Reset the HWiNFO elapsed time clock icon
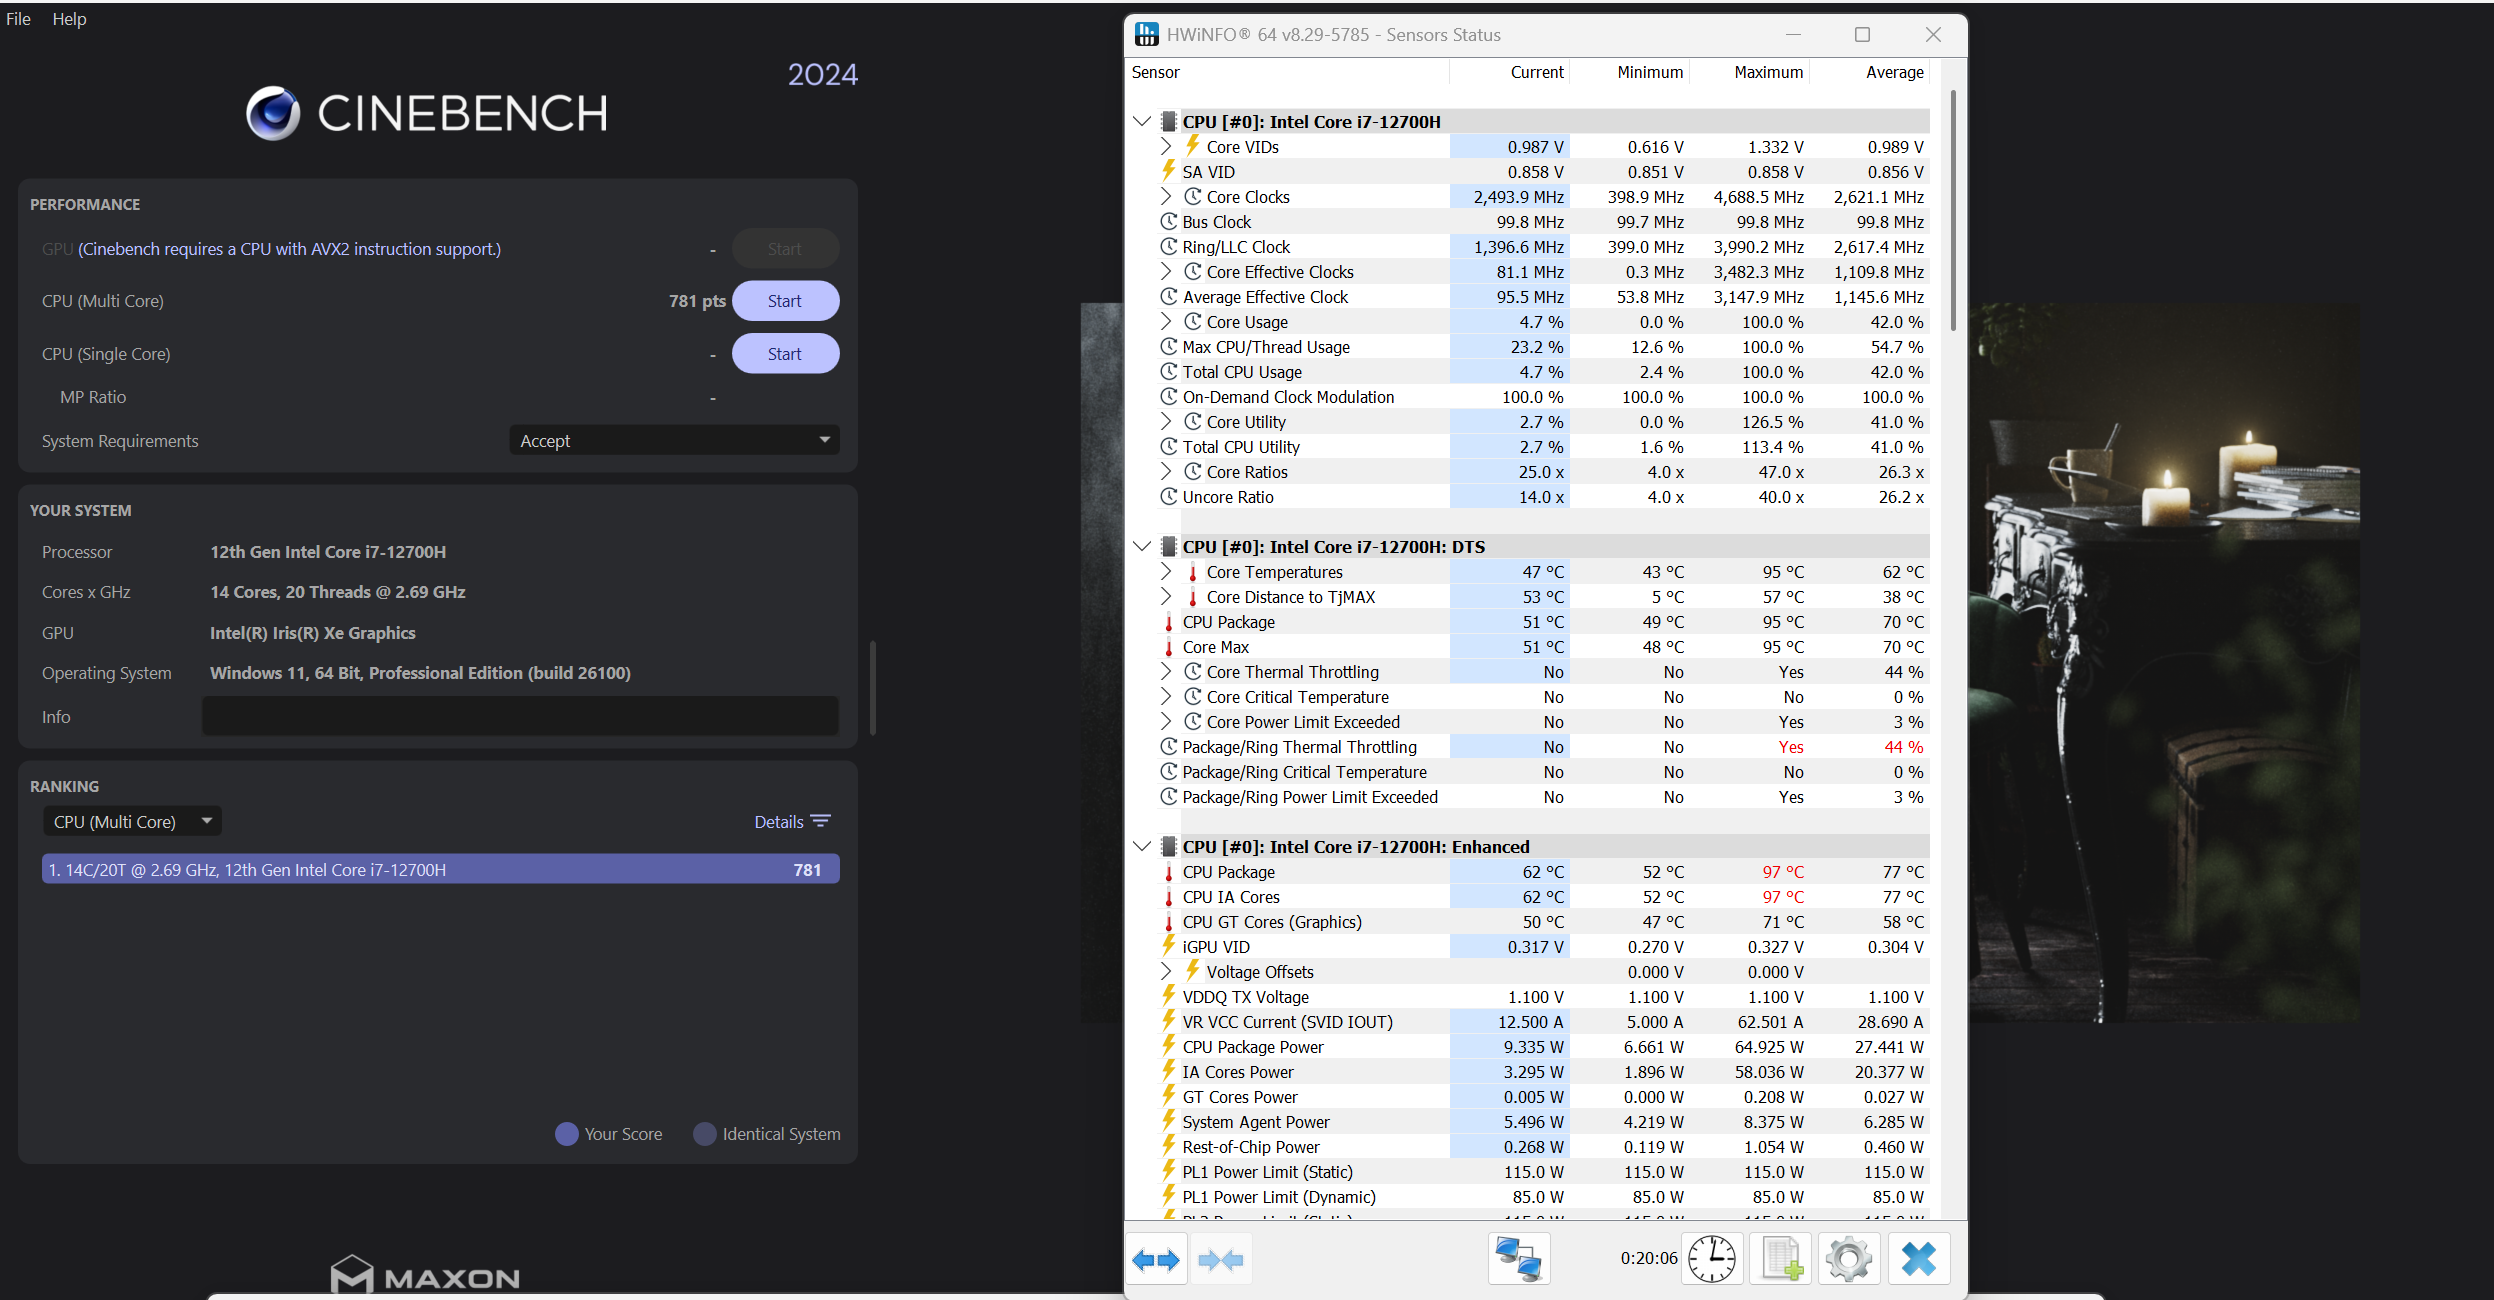Image resolution: width=2494 pixels, height=1300 pixels. click(x=1712, y=1259)
